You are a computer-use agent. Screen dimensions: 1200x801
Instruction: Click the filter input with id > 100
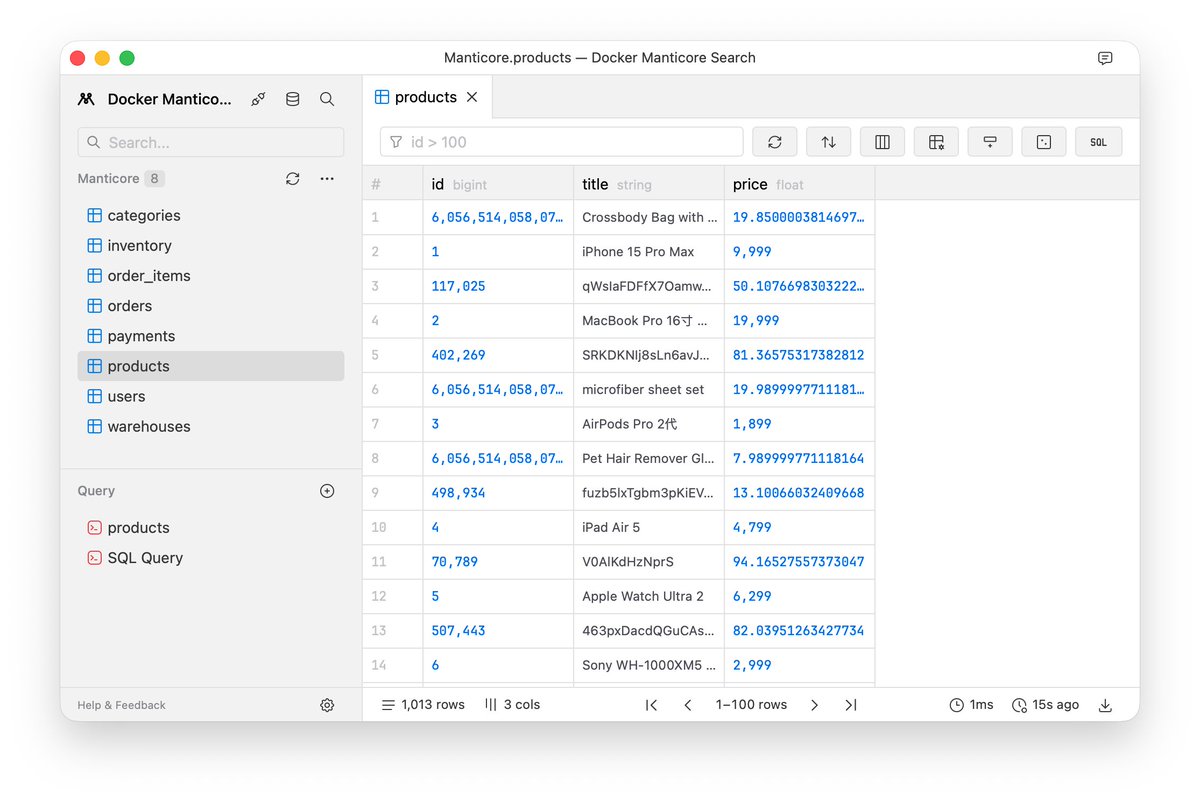(x=562, y=142)
